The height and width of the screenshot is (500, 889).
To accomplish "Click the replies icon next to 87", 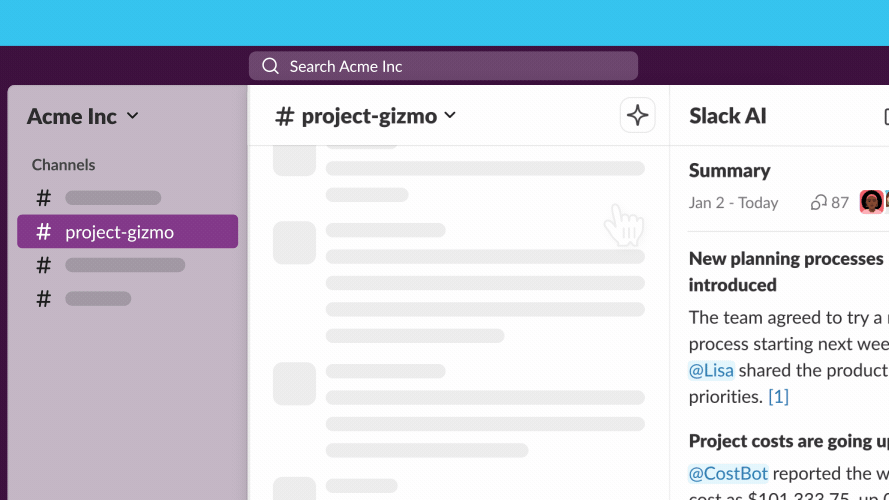I will (x=818, y=203).
